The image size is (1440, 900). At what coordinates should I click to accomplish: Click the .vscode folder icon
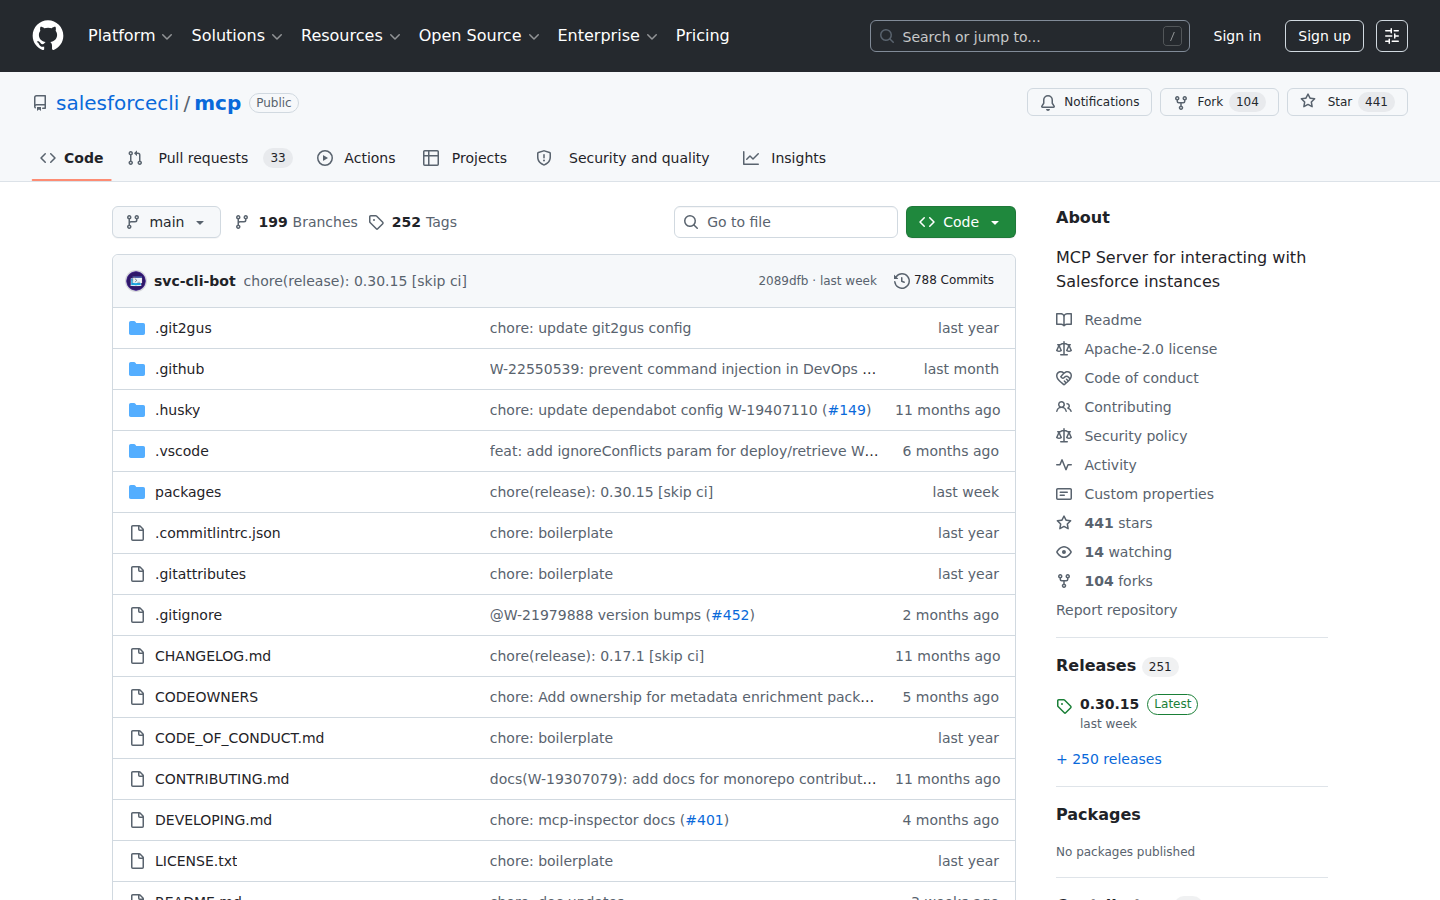click(x=137, y=451)
